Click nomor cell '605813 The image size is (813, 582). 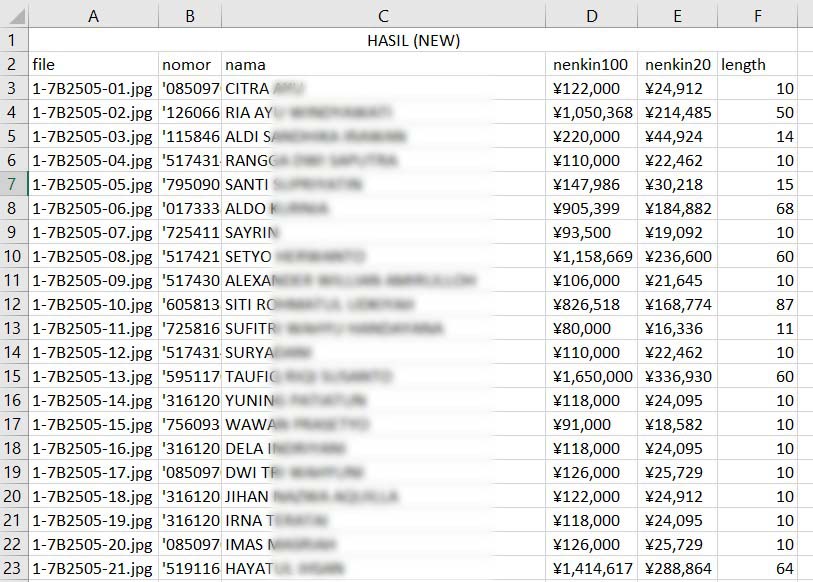(190, 304)
